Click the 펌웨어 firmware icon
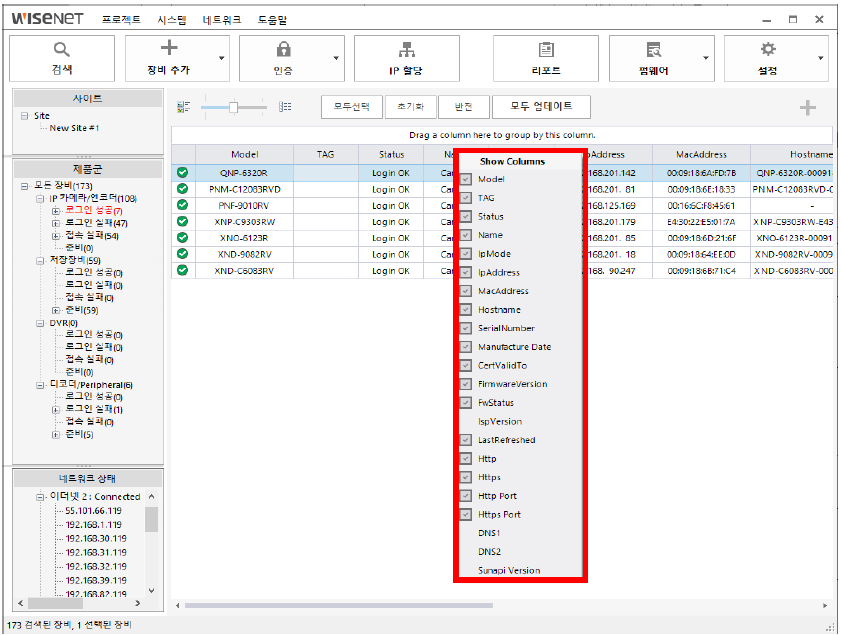 (653, 50)
